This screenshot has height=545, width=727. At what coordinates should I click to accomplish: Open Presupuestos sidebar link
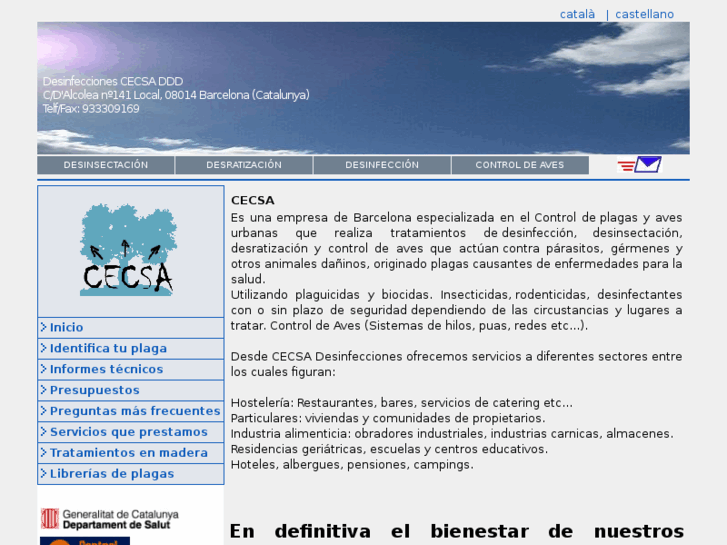point(95,390)
